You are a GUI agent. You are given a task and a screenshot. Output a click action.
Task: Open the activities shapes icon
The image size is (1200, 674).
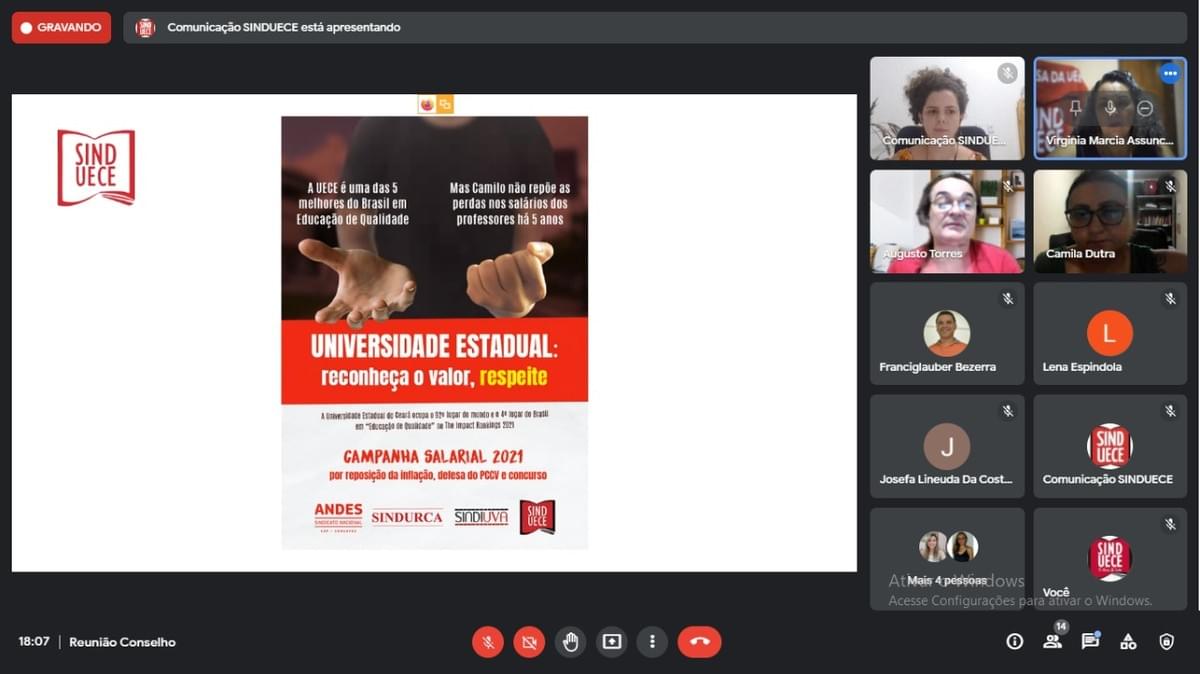point(1128,642)
